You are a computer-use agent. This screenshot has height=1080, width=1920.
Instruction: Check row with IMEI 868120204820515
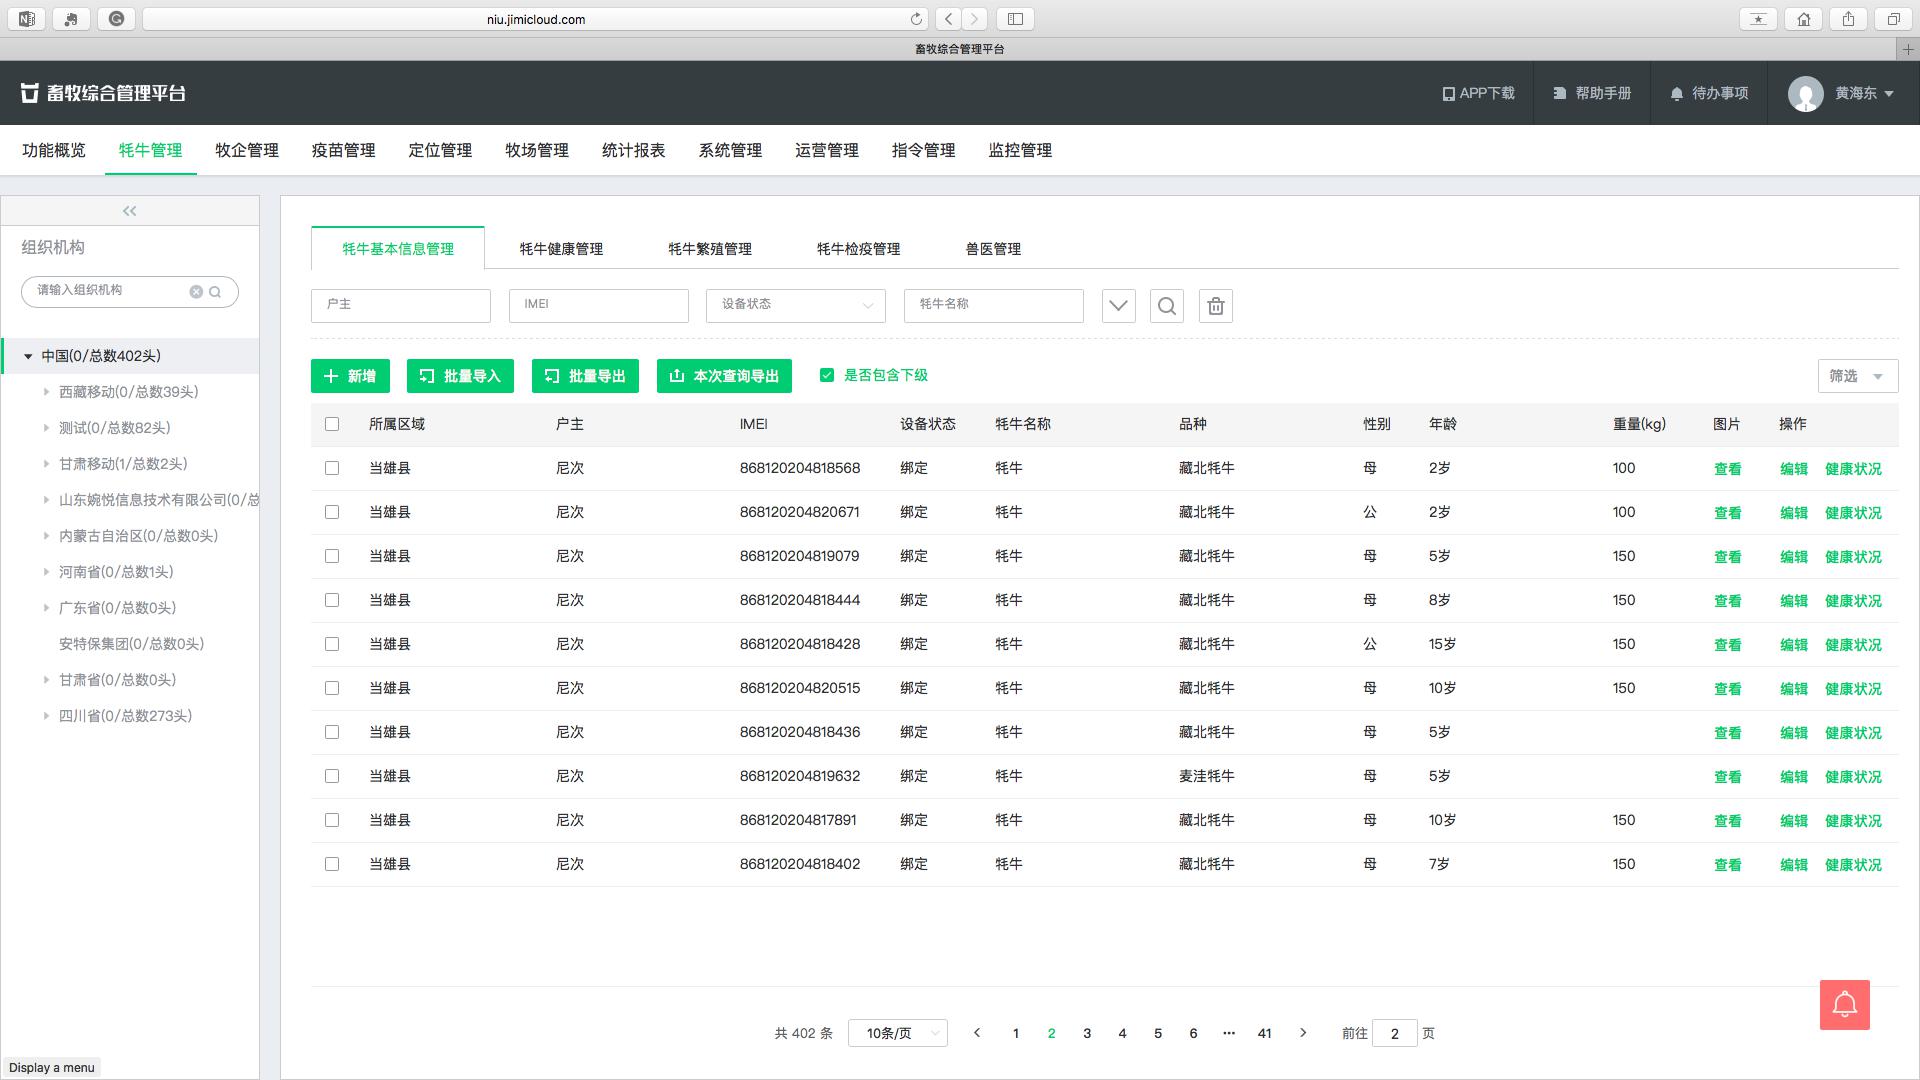click(x=332, y=688)
